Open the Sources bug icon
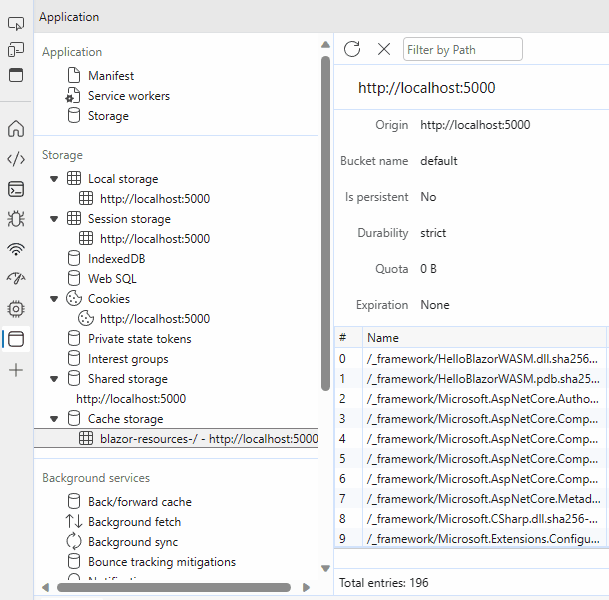 click(x=16, y=219)
